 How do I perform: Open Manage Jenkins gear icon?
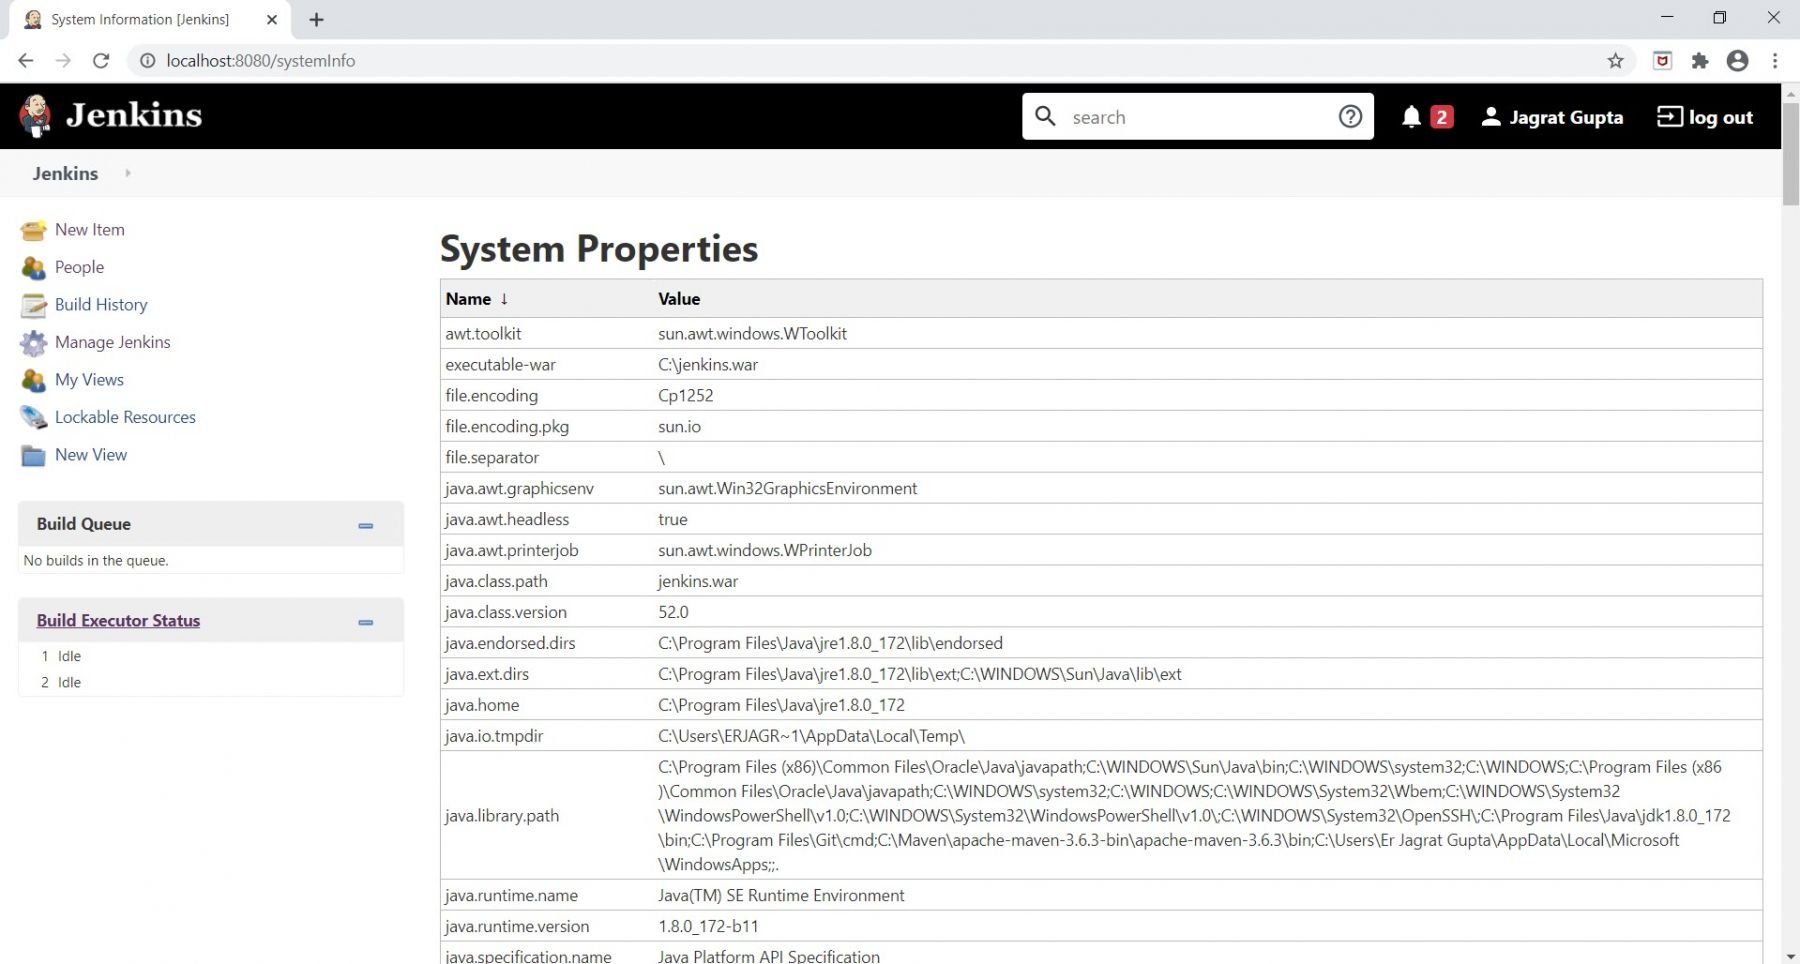[33, 342]
